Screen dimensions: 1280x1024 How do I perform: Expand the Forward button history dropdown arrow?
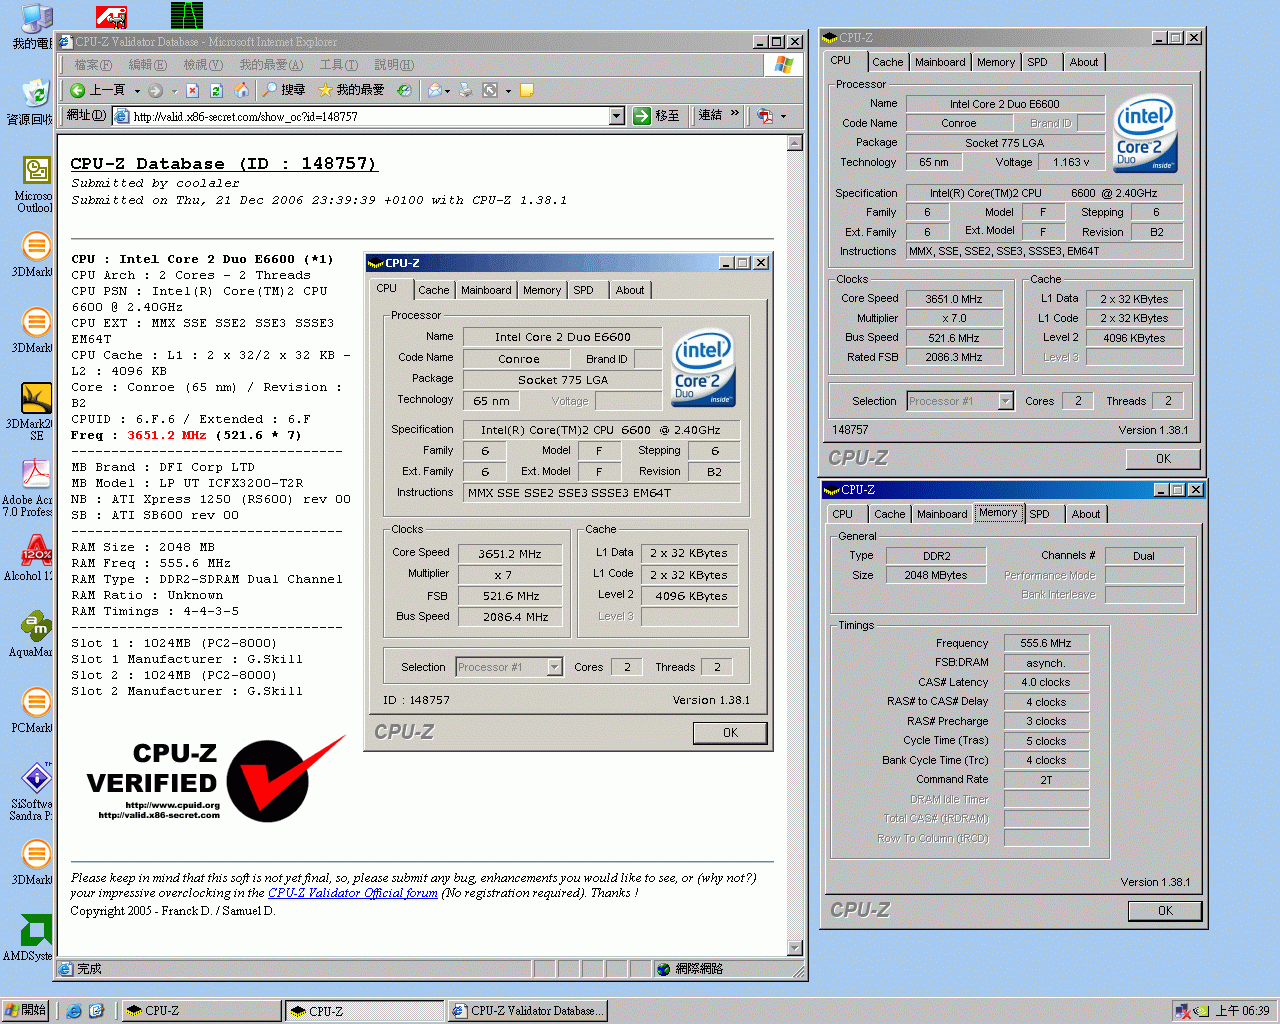pos(173,91)
